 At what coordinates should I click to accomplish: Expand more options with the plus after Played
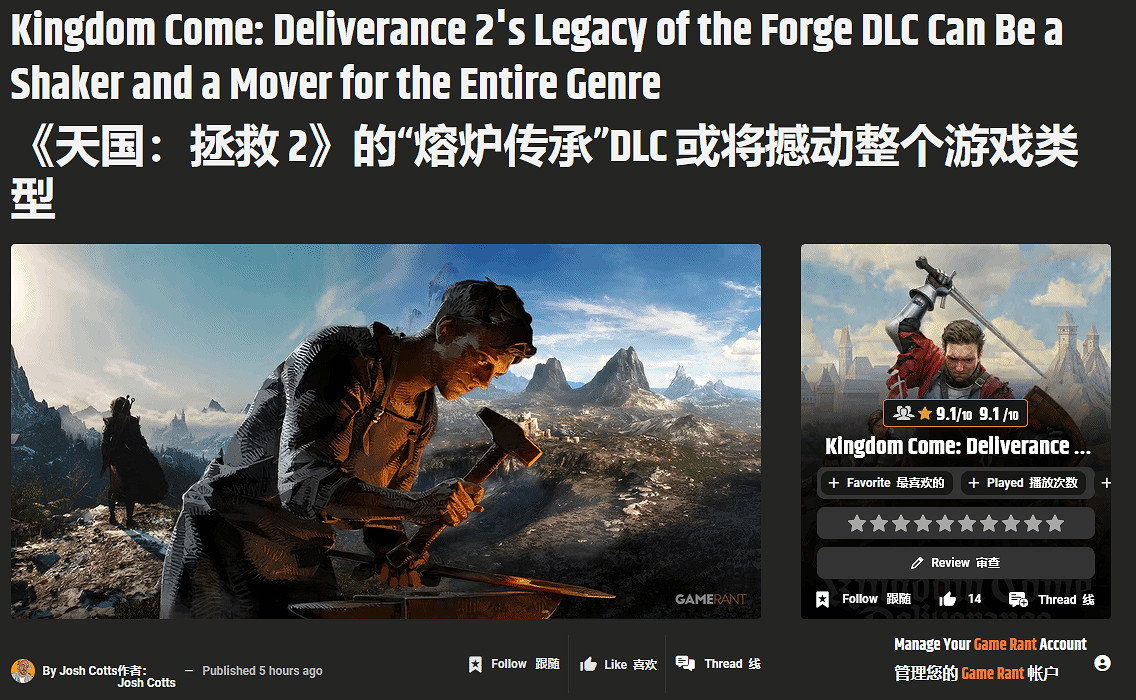tap(1106, 483)
